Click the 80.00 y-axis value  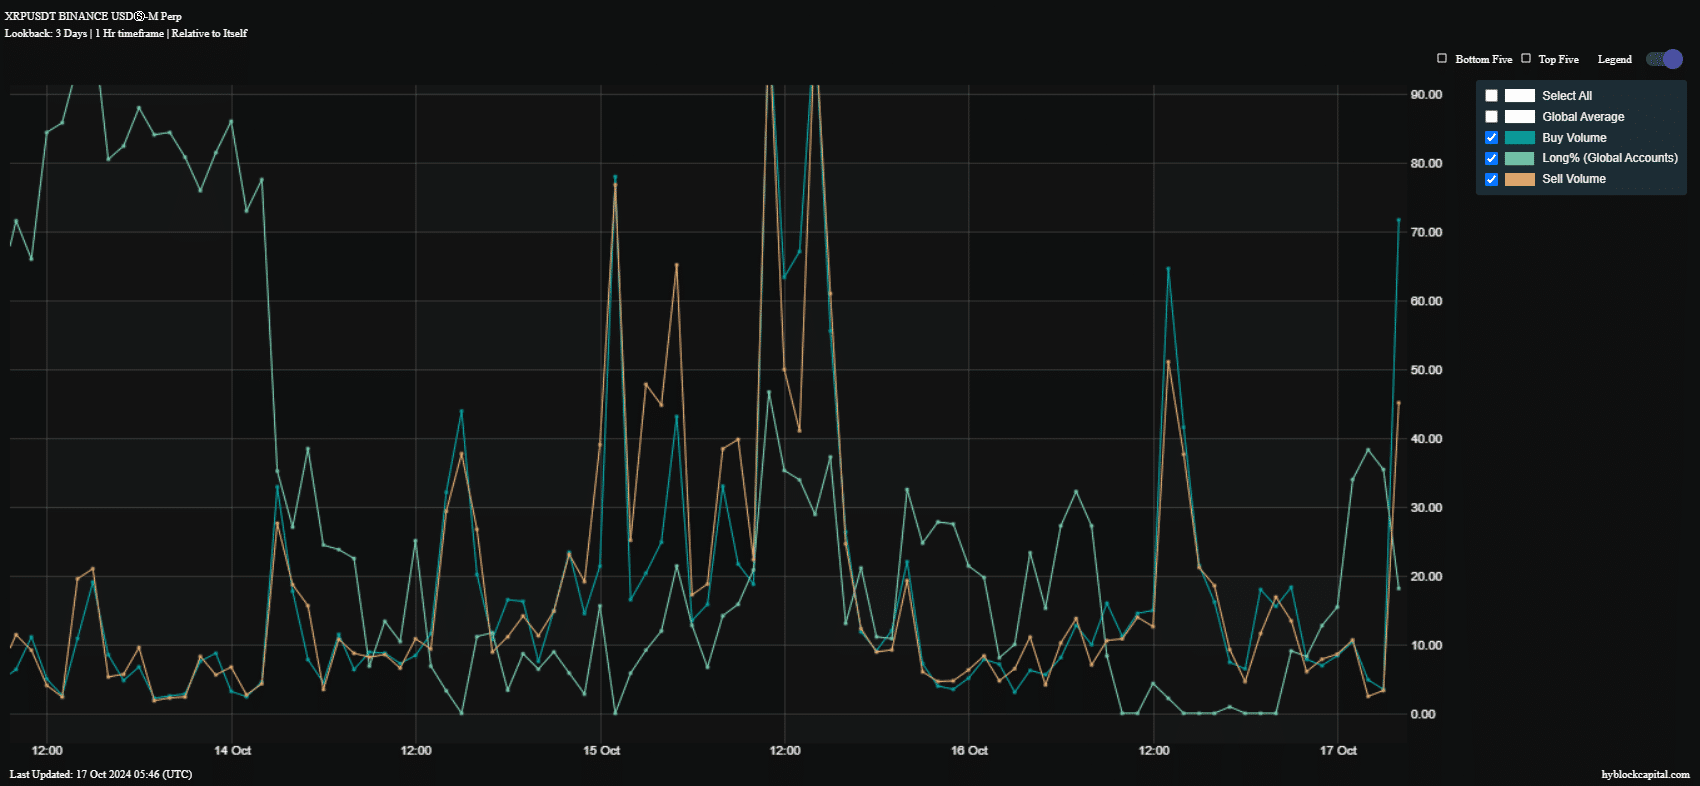coord(1426,163)
